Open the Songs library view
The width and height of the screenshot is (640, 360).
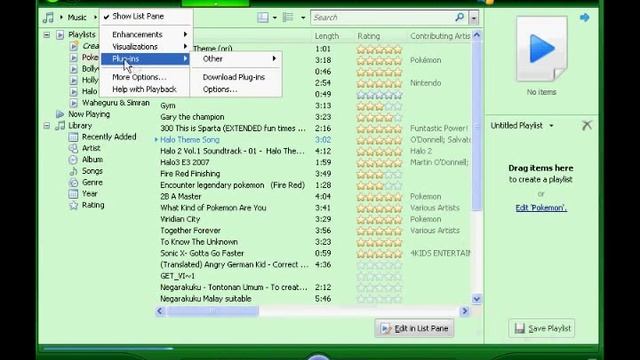click(92, 171)
